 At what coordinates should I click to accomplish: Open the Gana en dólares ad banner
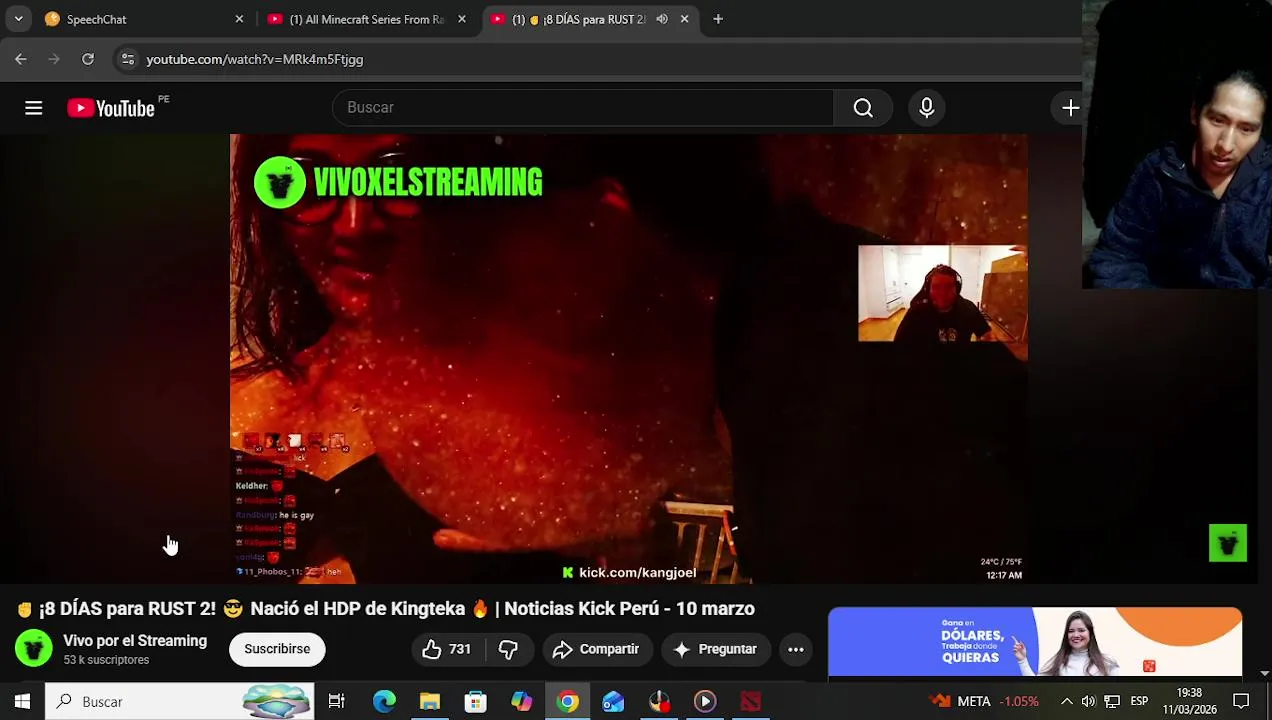(1035, 643)
